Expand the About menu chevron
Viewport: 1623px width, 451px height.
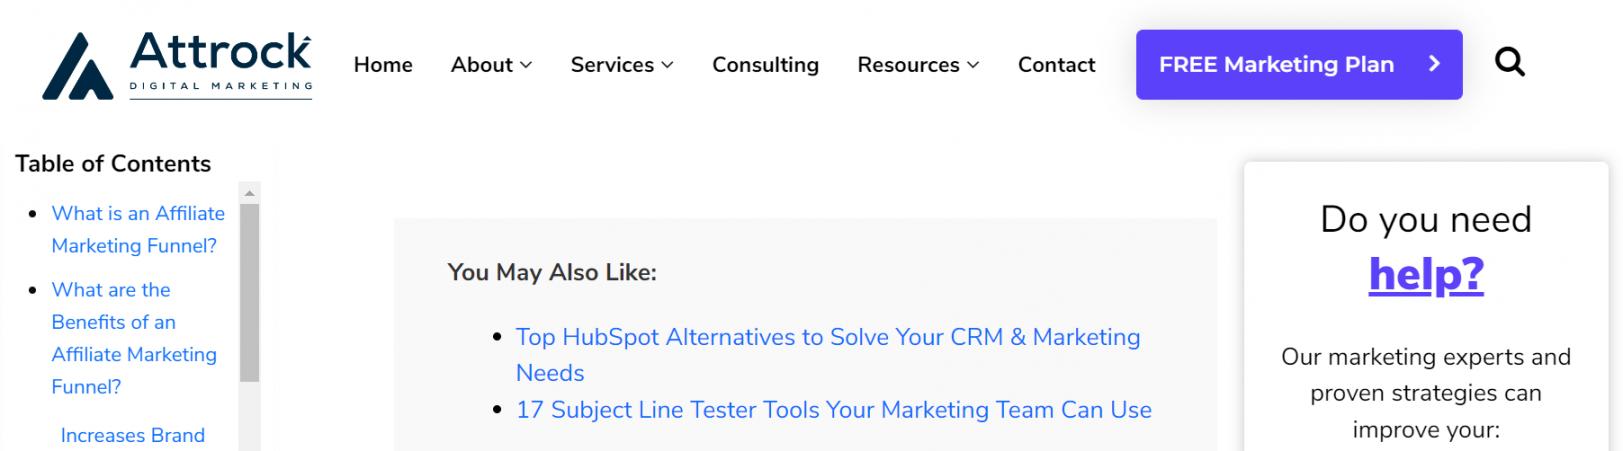526,66
